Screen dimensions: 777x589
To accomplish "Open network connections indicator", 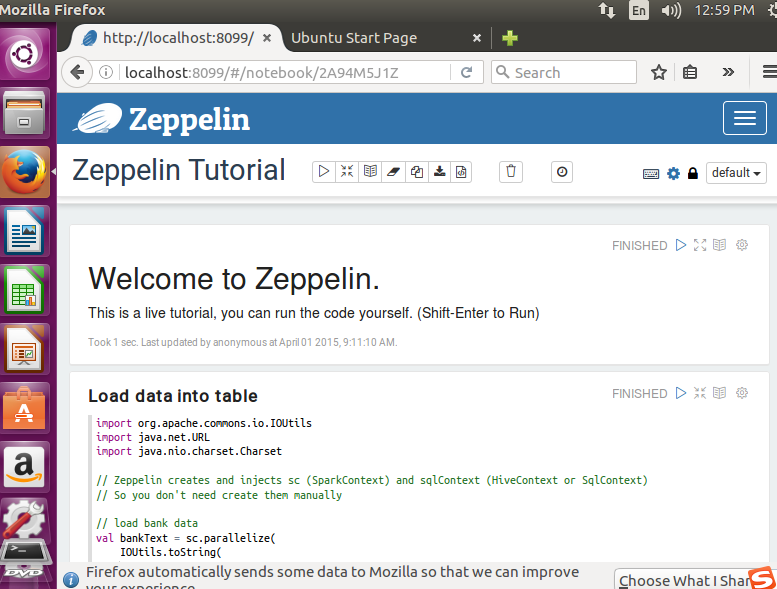I will click(x=607, y=10).
